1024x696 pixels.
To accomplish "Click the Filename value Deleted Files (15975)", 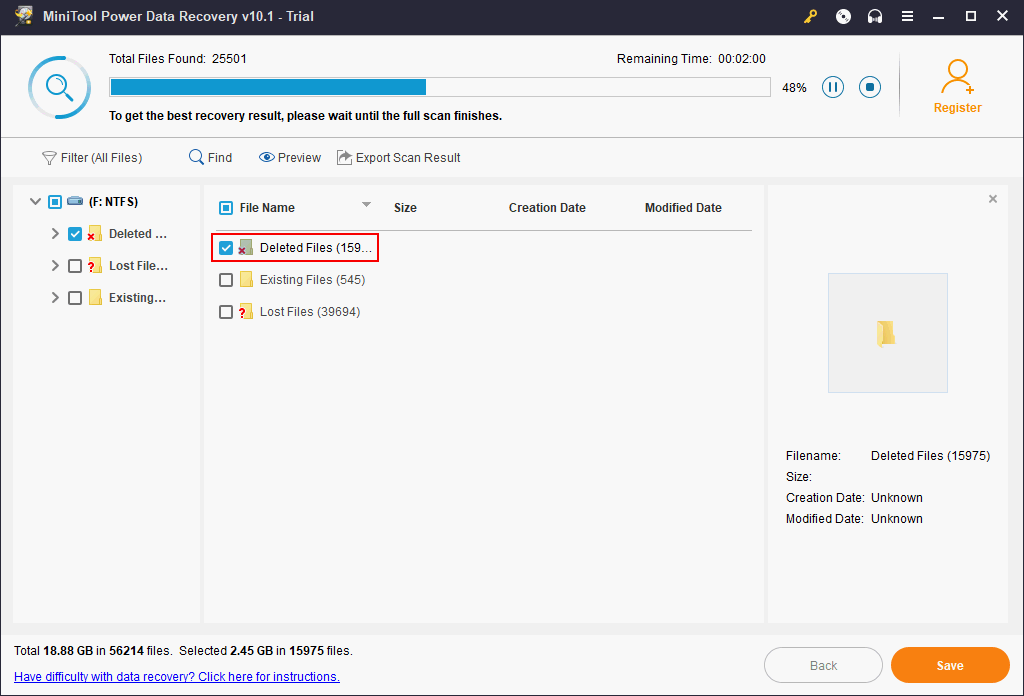I will coord(931,456).
